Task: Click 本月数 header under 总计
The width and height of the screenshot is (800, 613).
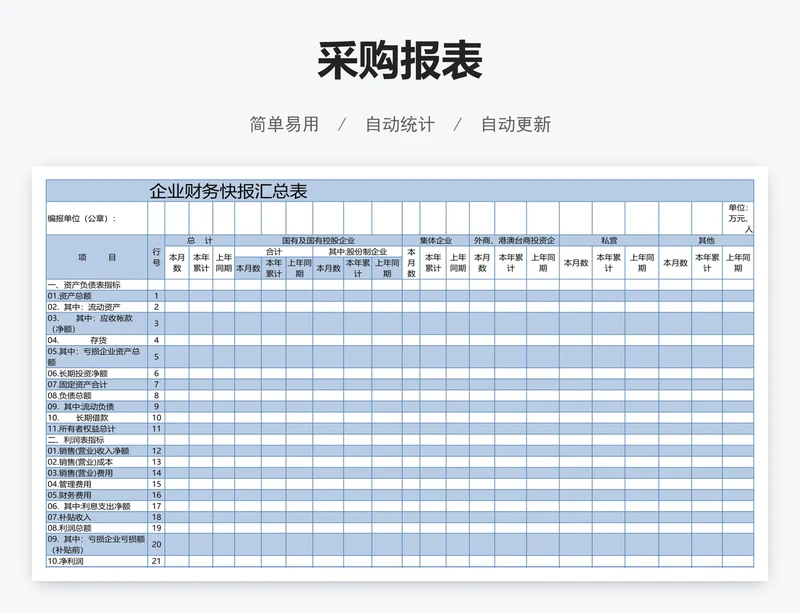Action: point(177,263)
